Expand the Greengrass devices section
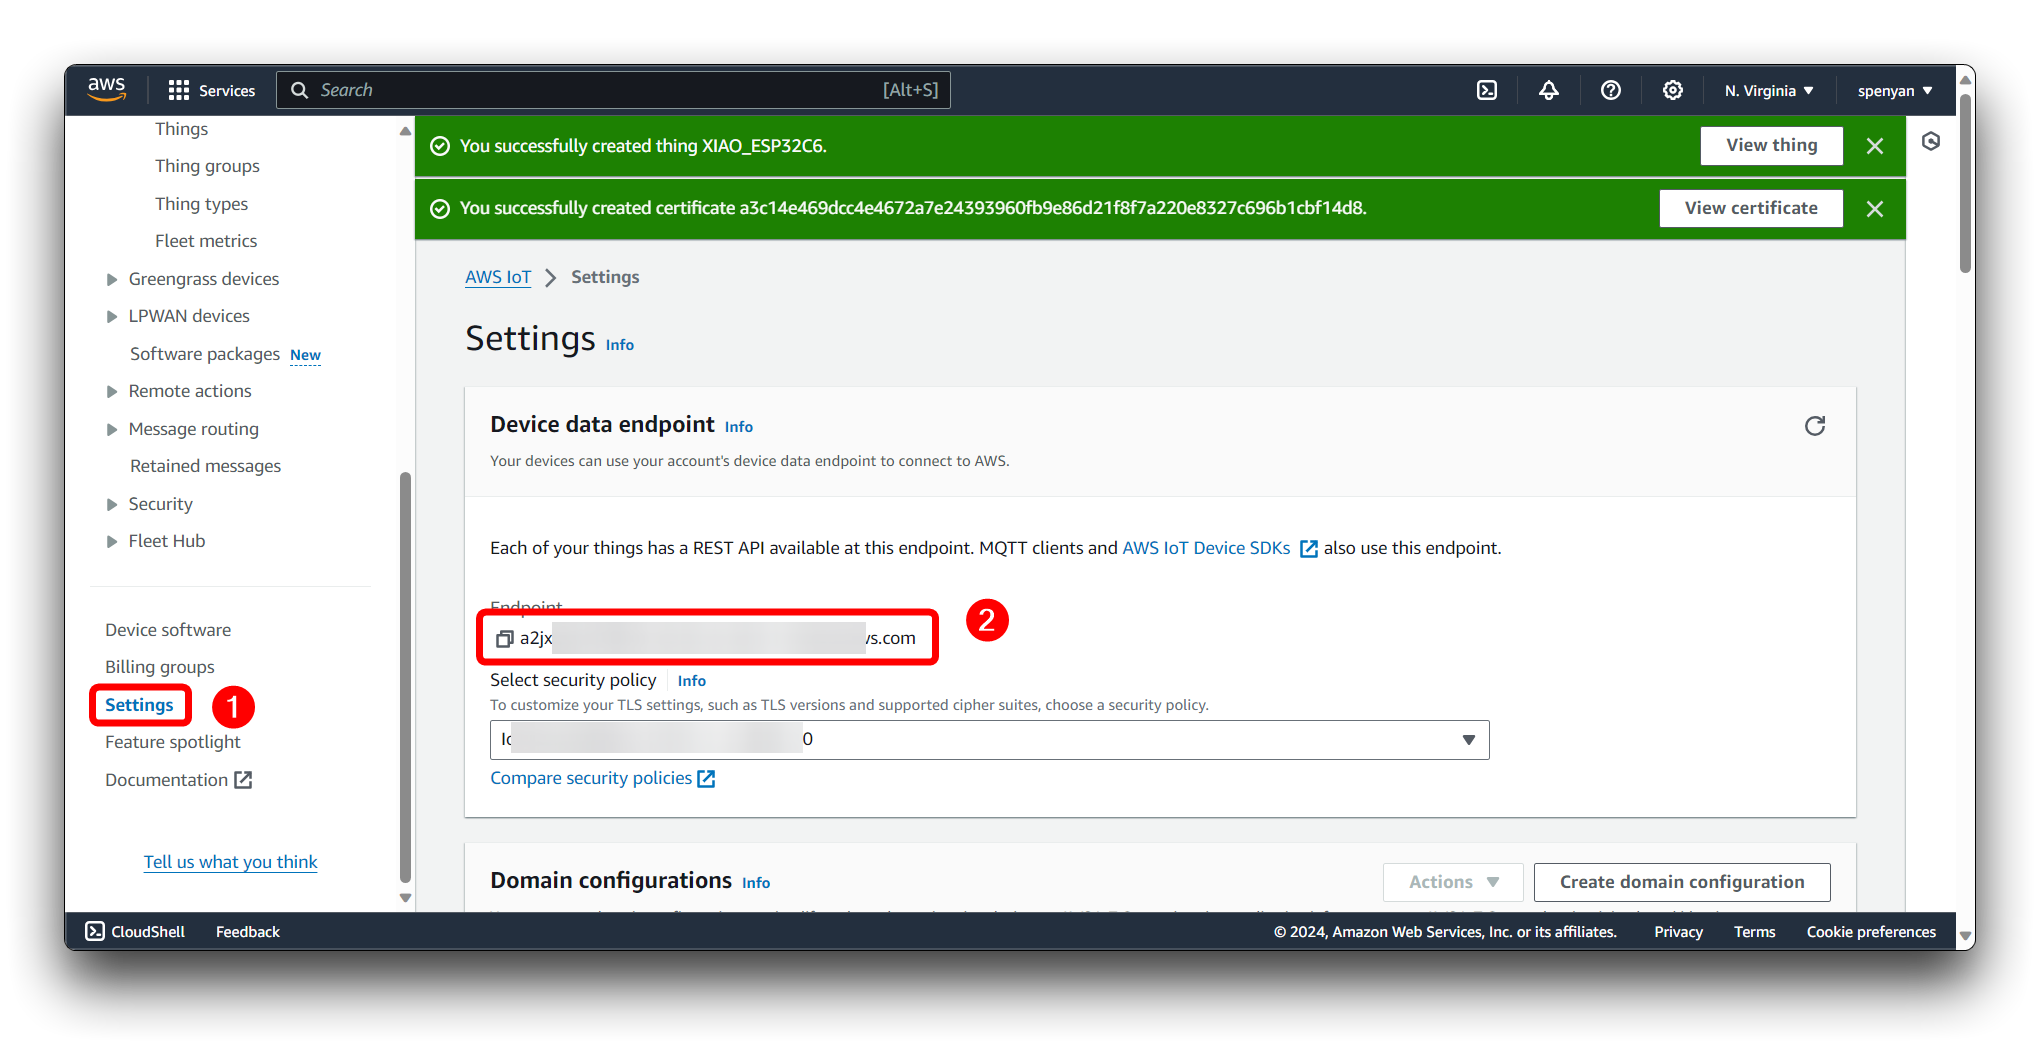 pyautogui.click(x=112, y=279)
